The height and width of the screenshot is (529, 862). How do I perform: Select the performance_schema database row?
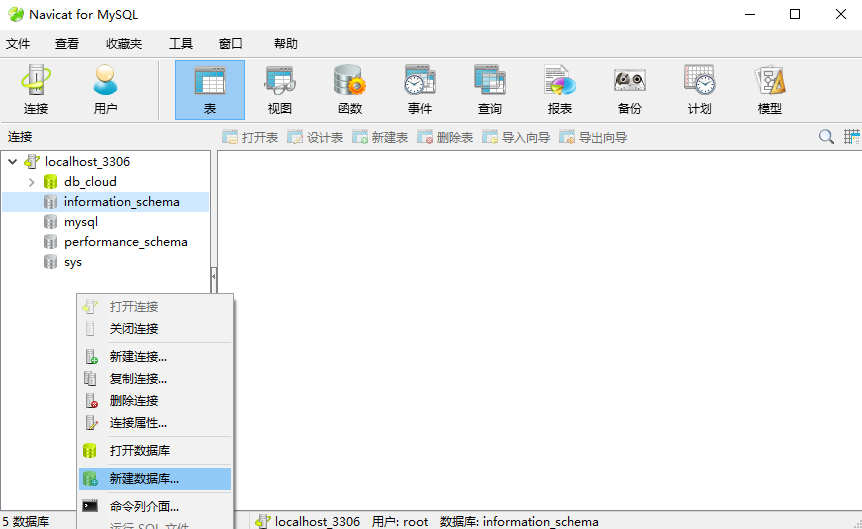pos(106,242)
